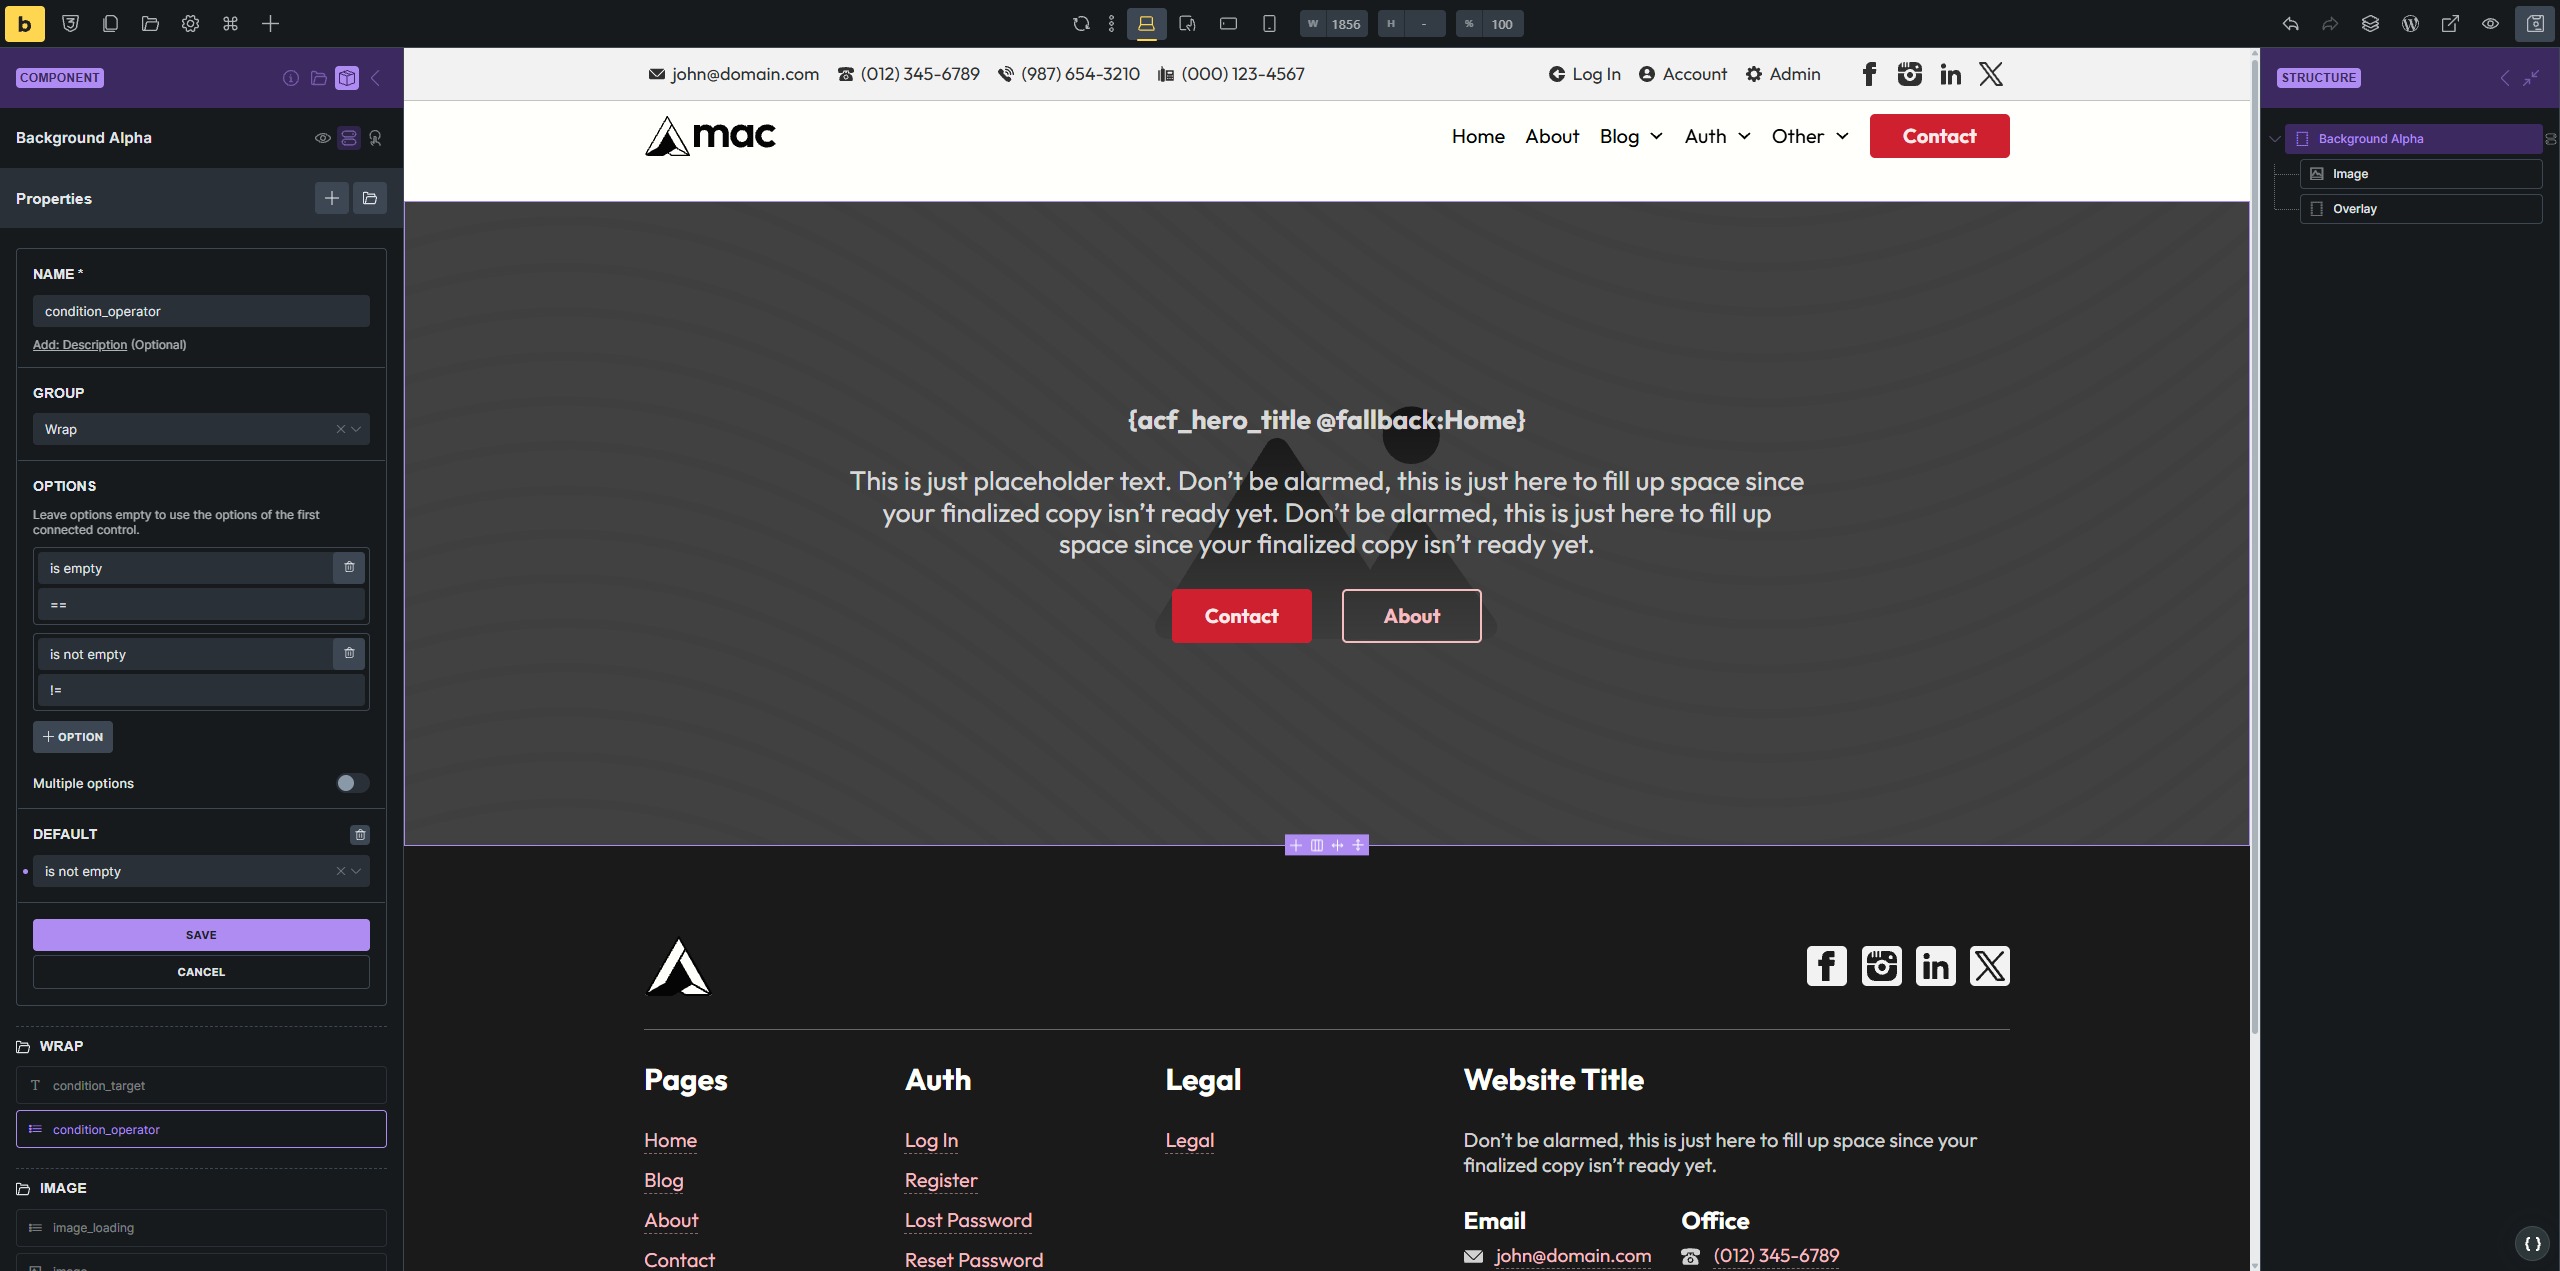Open the CSS3 shield icon in the toolbar
The height and width of the screenshot is (1271, 2560).
click(x=70, y=24)
